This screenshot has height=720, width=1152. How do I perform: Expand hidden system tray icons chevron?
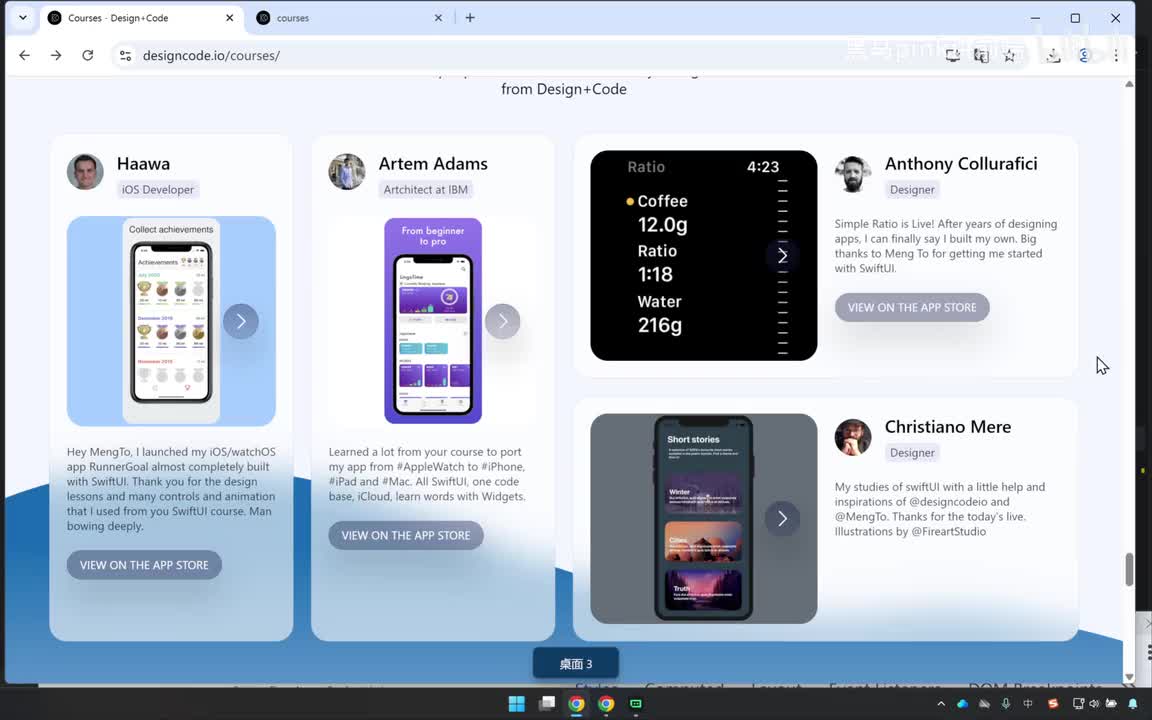click(941, 704)
